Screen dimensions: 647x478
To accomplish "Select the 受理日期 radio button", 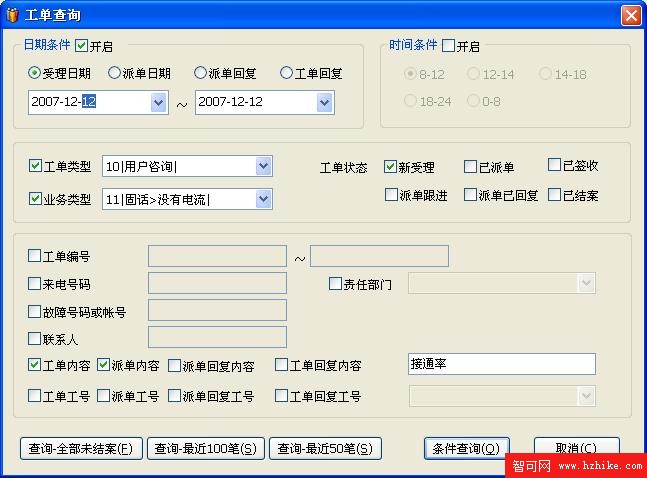I will [34, 73].
